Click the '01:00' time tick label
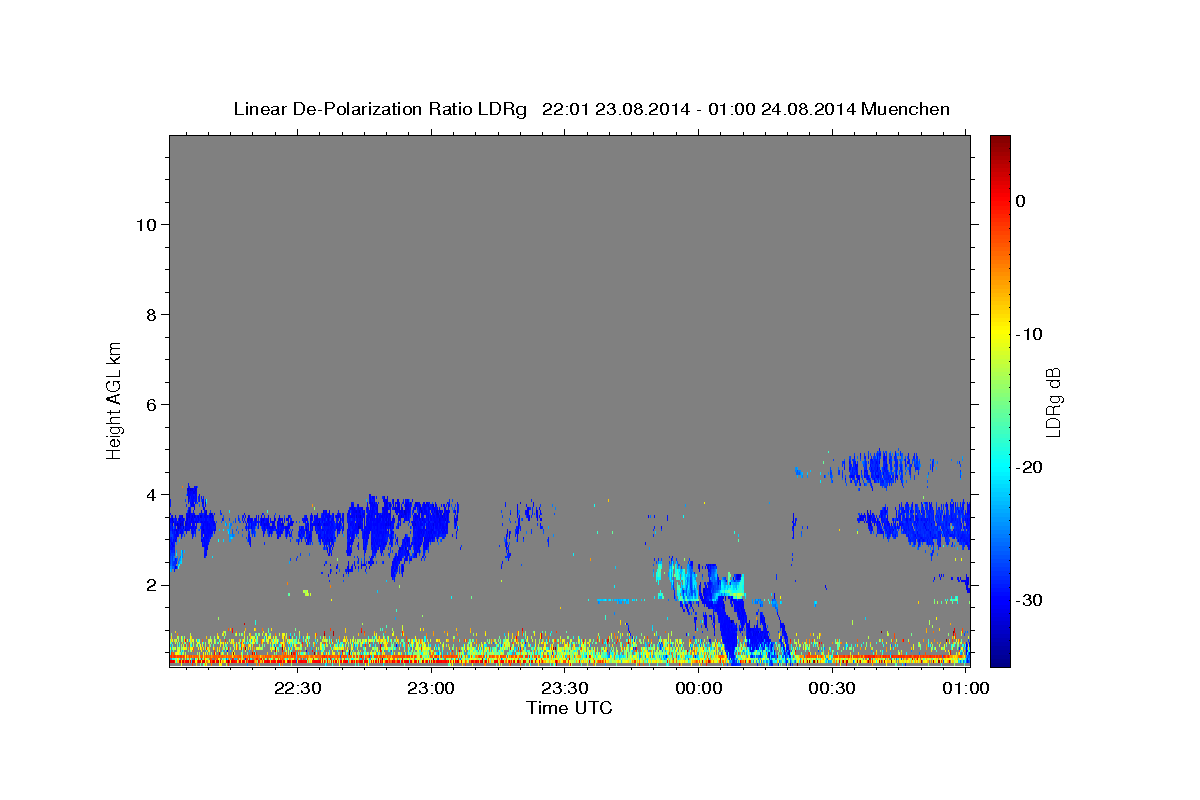The image size is (1200, 800). tap(965, 688)
